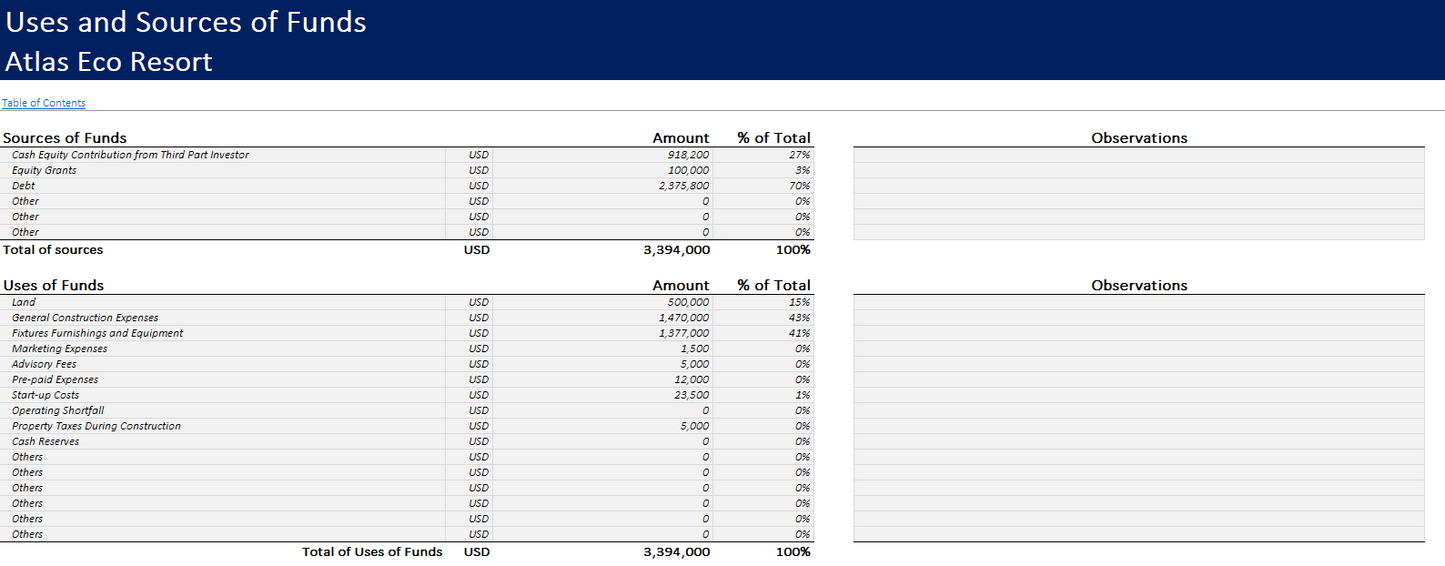Image resolution: width=1445 pixels, height=566 pixels.
Task: Select the Cash Reserves label cell
Action: pyautogui.click(x=46, y=441)
